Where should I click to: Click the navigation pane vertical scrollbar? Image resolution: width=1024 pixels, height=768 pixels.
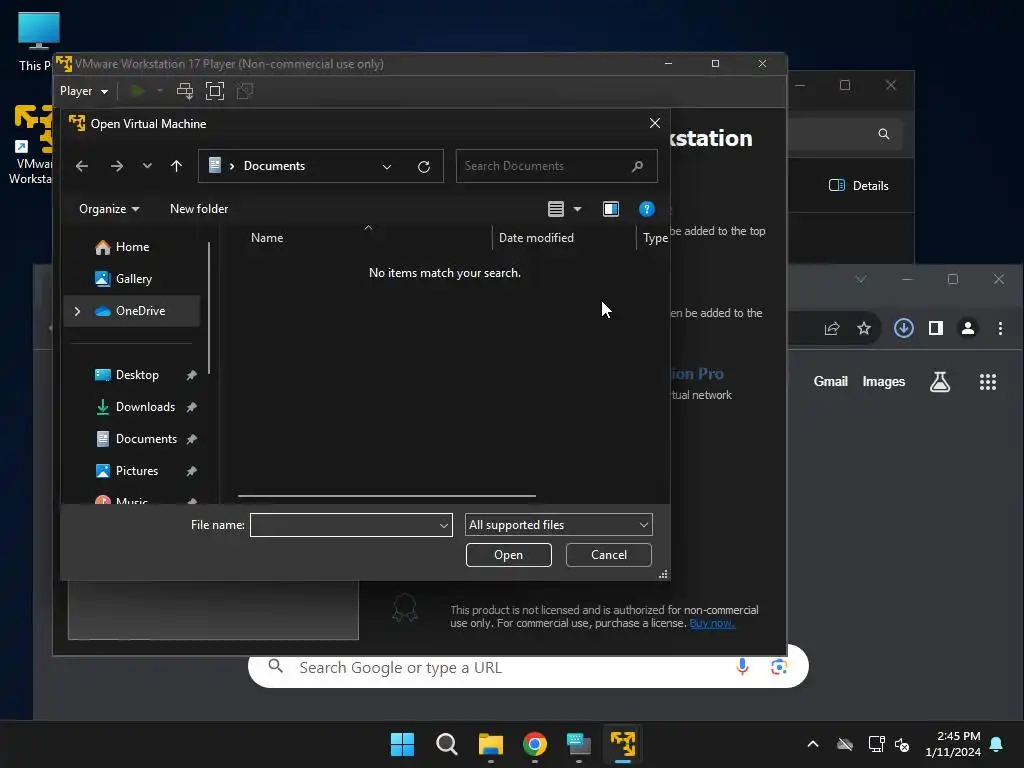(x=209, y=308)
